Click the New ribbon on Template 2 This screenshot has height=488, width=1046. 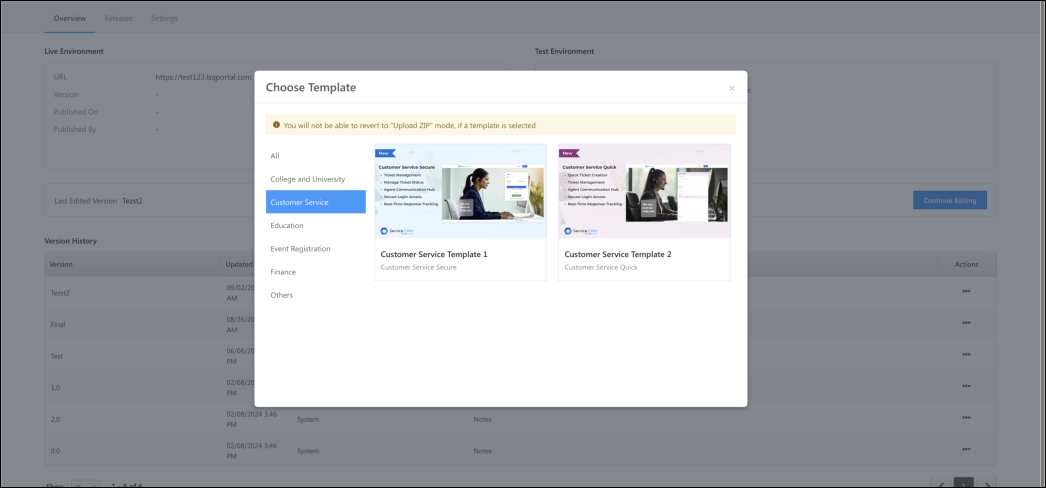570,153
